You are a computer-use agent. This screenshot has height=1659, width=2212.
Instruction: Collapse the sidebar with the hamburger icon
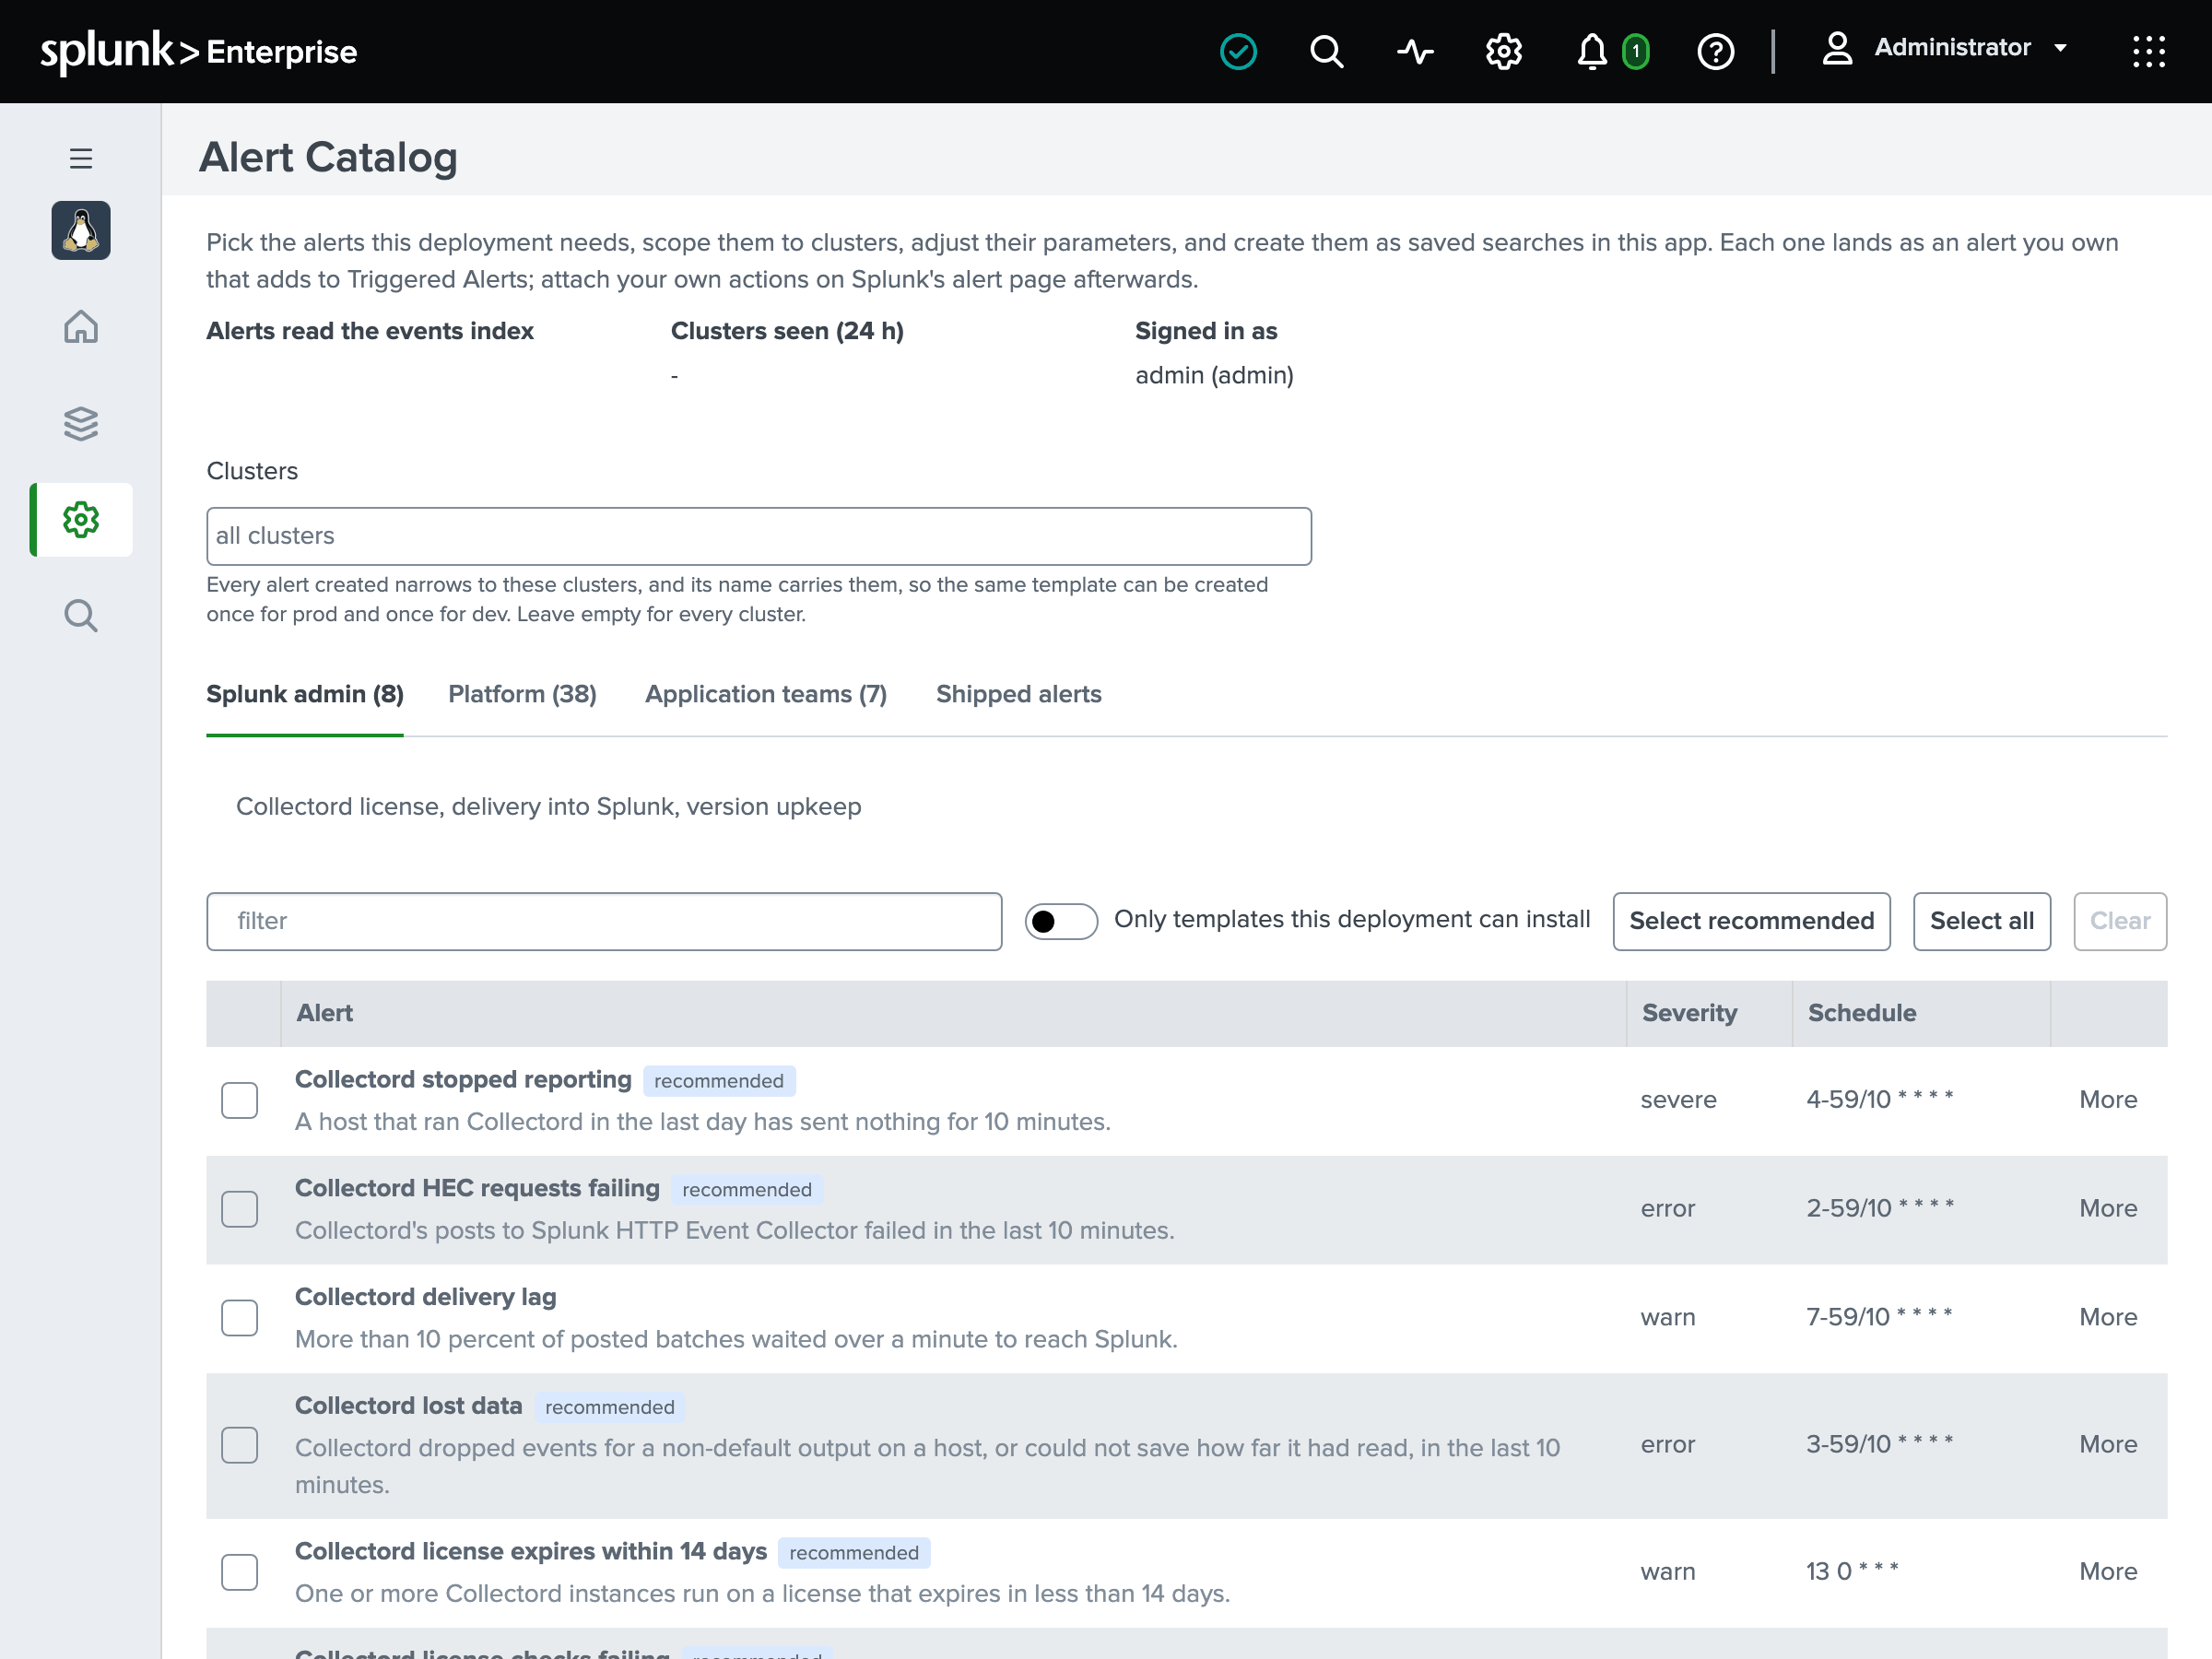pyautogui.click(x=81, y=158)
